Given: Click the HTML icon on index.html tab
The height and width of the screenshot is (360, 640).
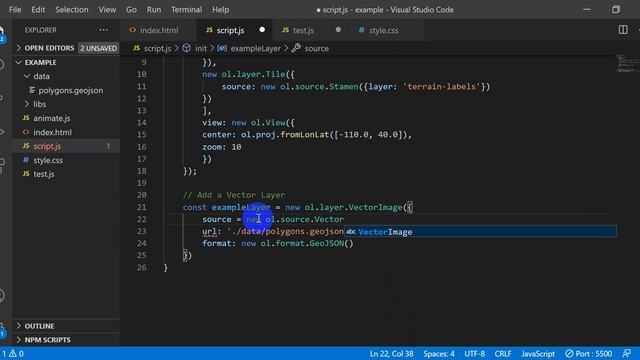Looking at the screenshot, I should coord(132,30).
